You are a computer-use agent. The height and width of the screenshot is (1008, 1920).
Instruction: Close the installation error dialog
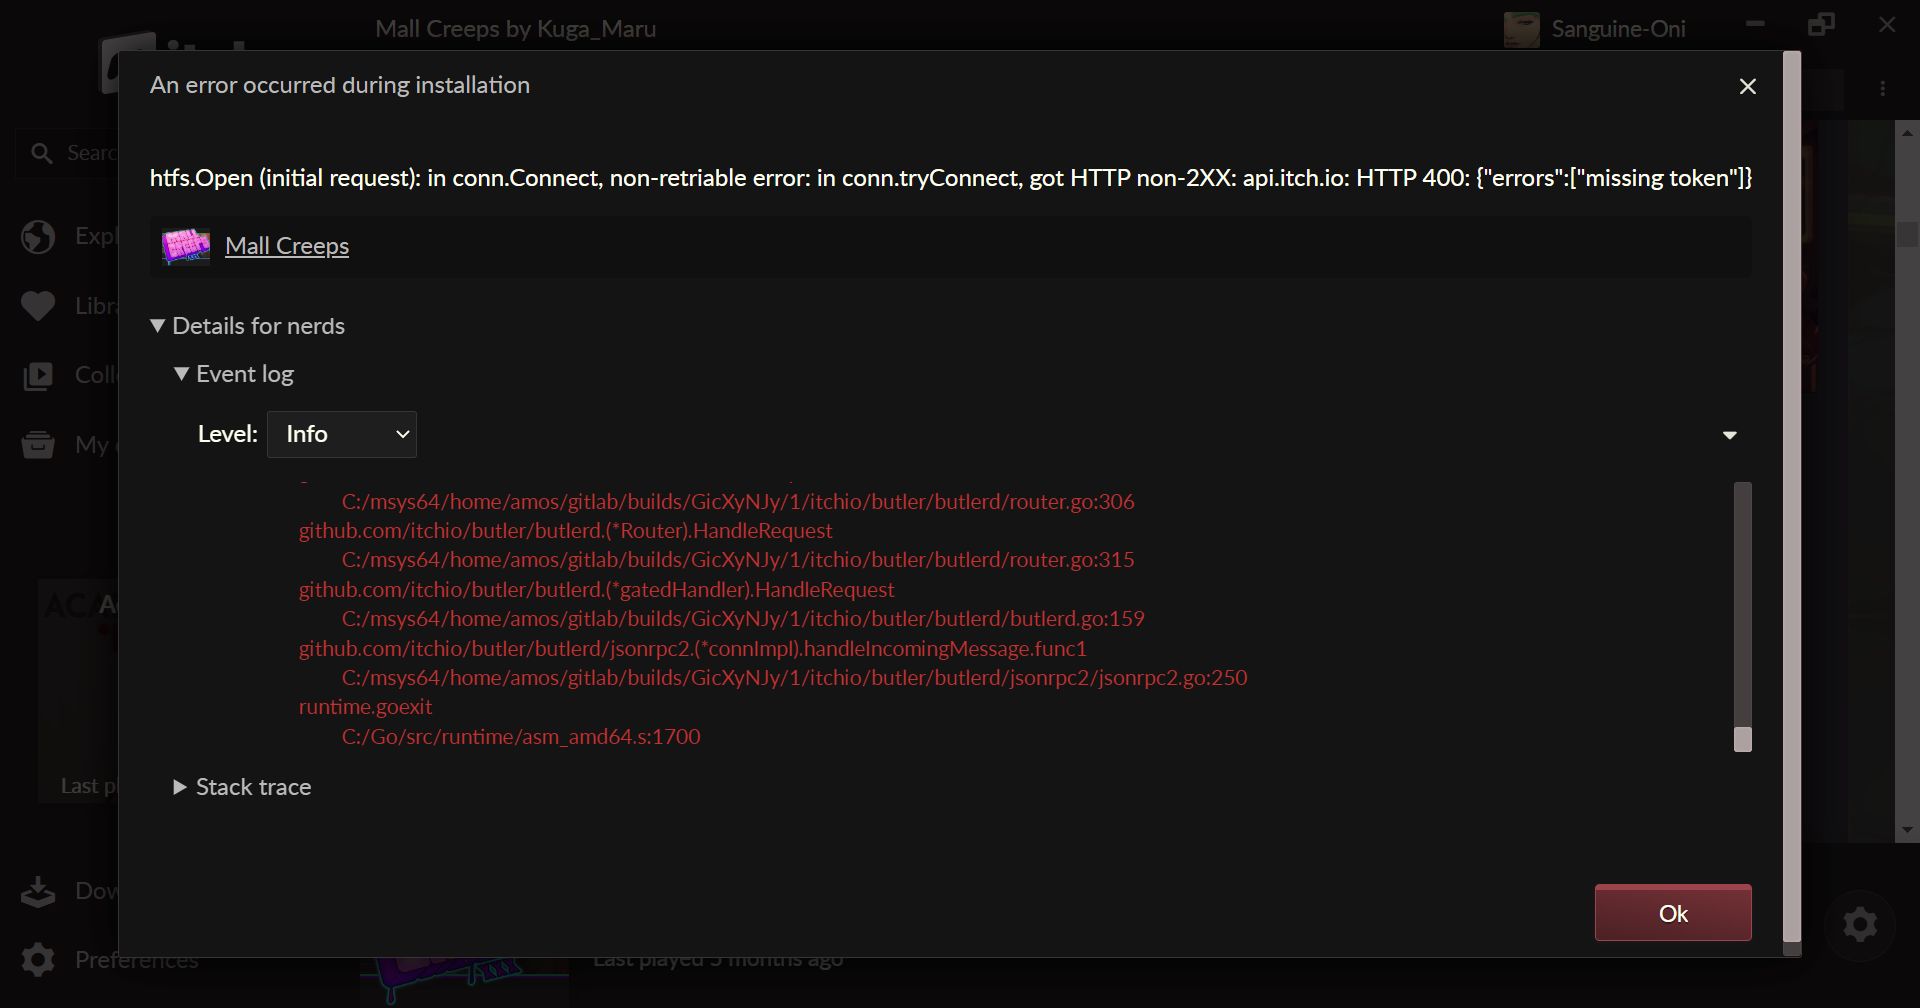point(1747,87)
